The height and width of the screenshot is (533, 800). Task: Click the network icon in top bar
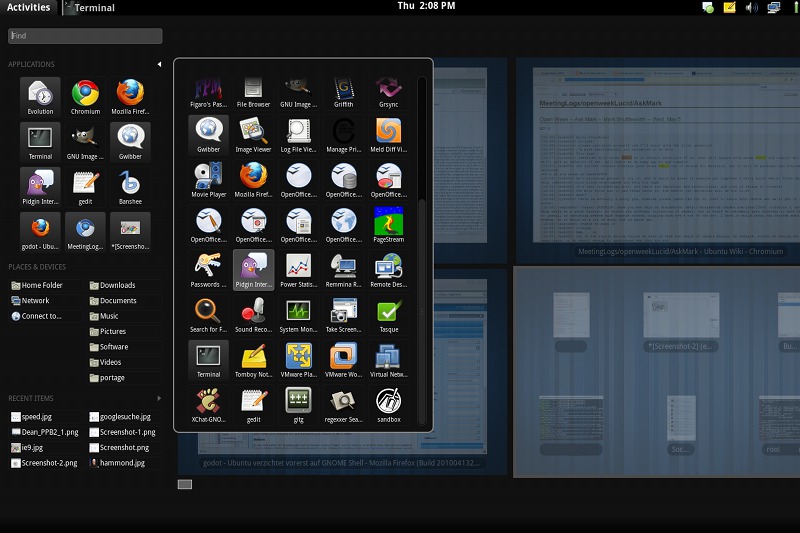pyautogui.click(x=773, y=7)
